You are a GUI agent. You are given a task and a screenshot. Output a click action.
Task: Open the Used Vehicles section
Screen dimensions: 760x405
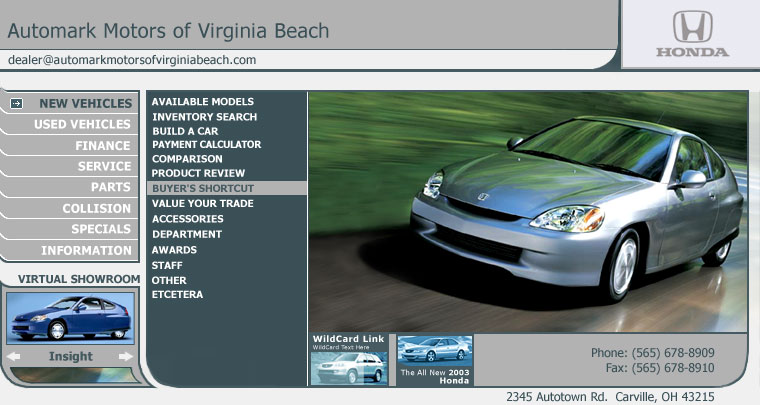tap(82, 125)
